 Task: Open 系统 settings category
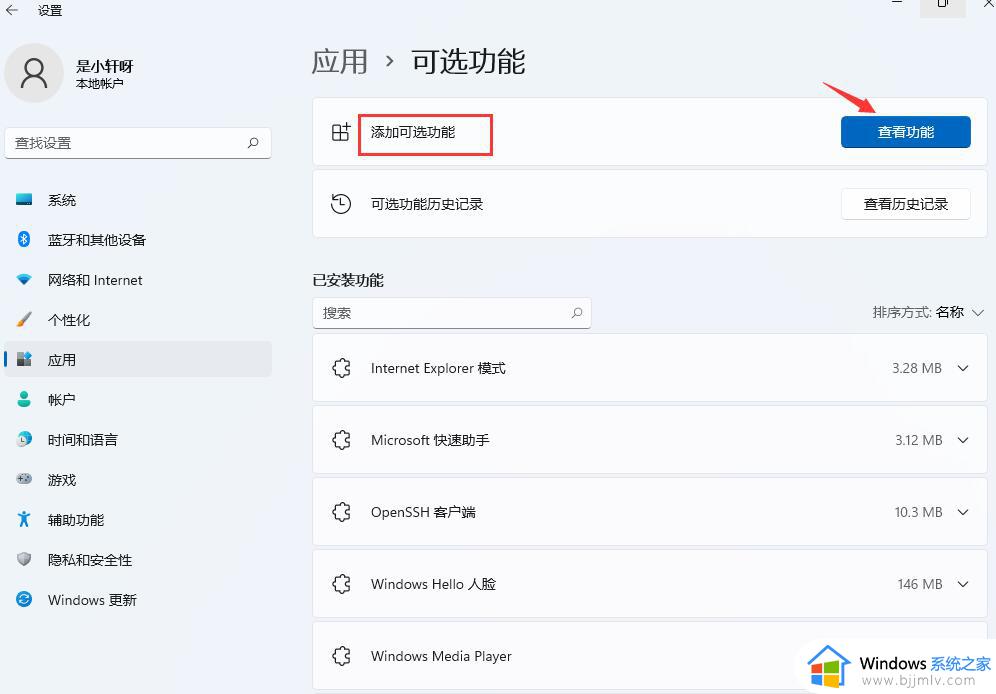(x=138, y=200)
